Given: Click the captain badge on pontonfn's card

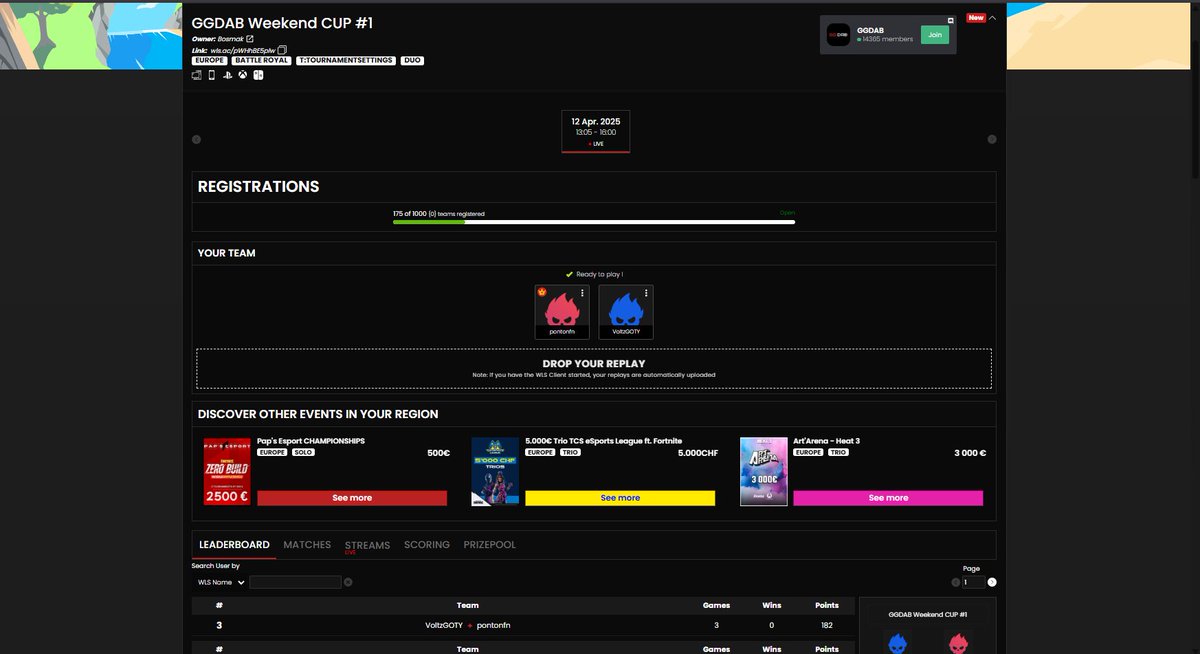Looking at the screenshot, I should (x=541, y=292).
